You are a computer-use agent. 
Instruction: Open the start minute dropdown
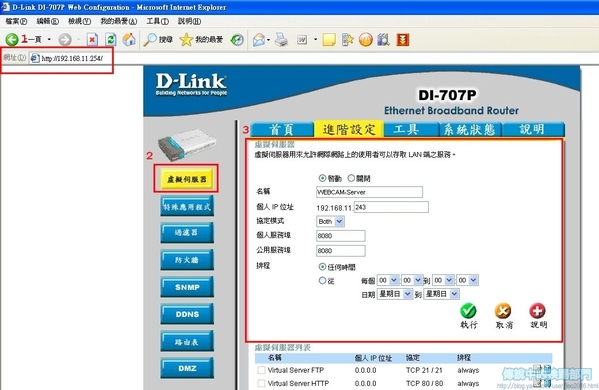tap(412, 280)
